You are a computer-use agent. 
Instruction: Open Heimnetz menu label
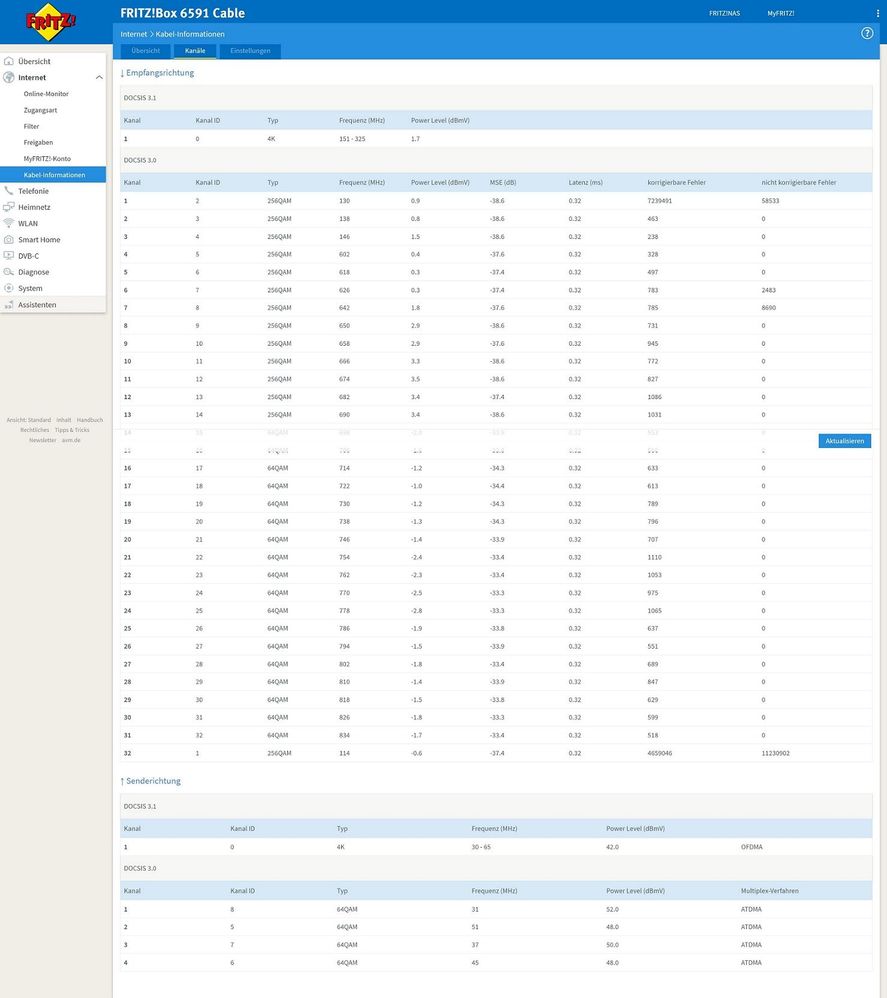(34, 207)
